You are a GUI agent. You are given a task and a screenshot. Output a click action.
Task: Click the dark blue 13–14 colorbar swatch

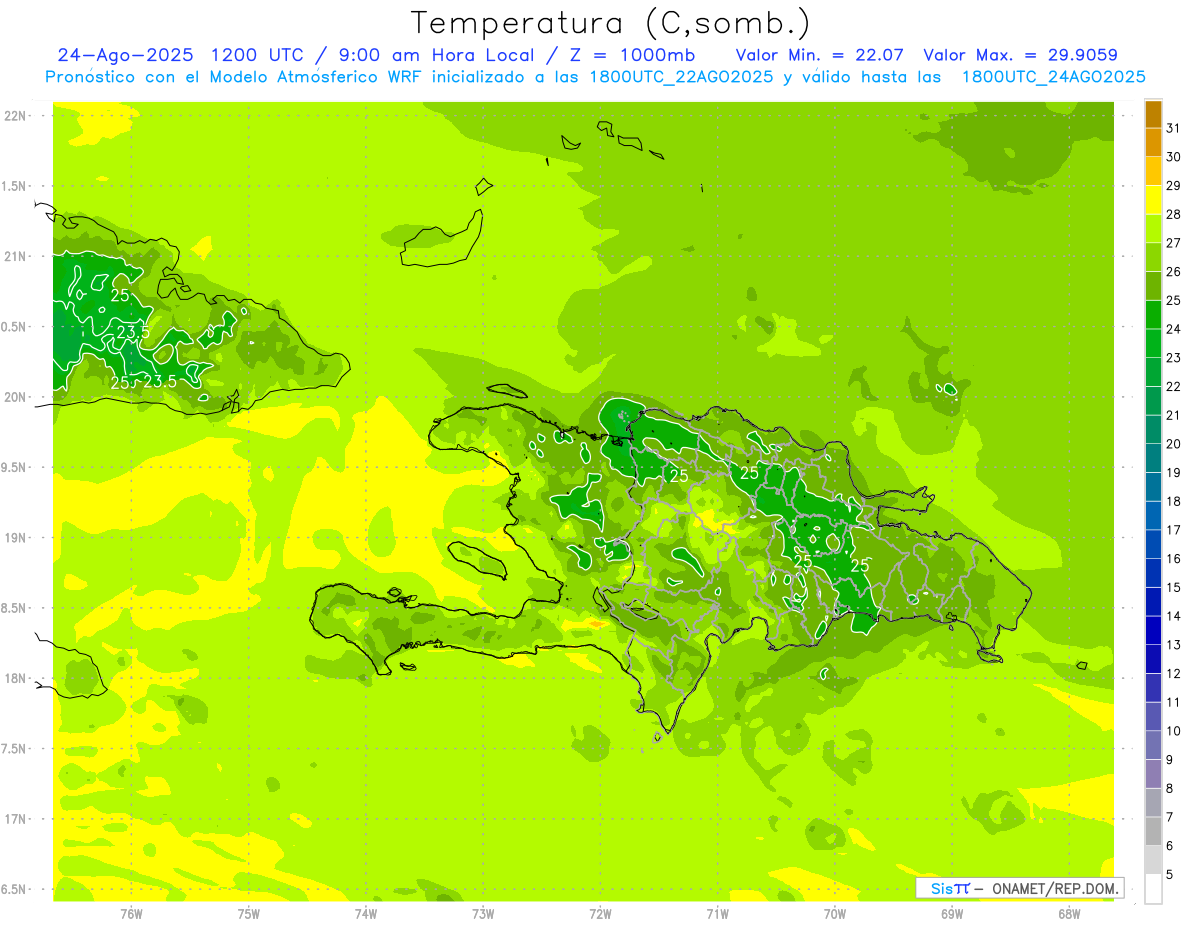(1153, 630)
